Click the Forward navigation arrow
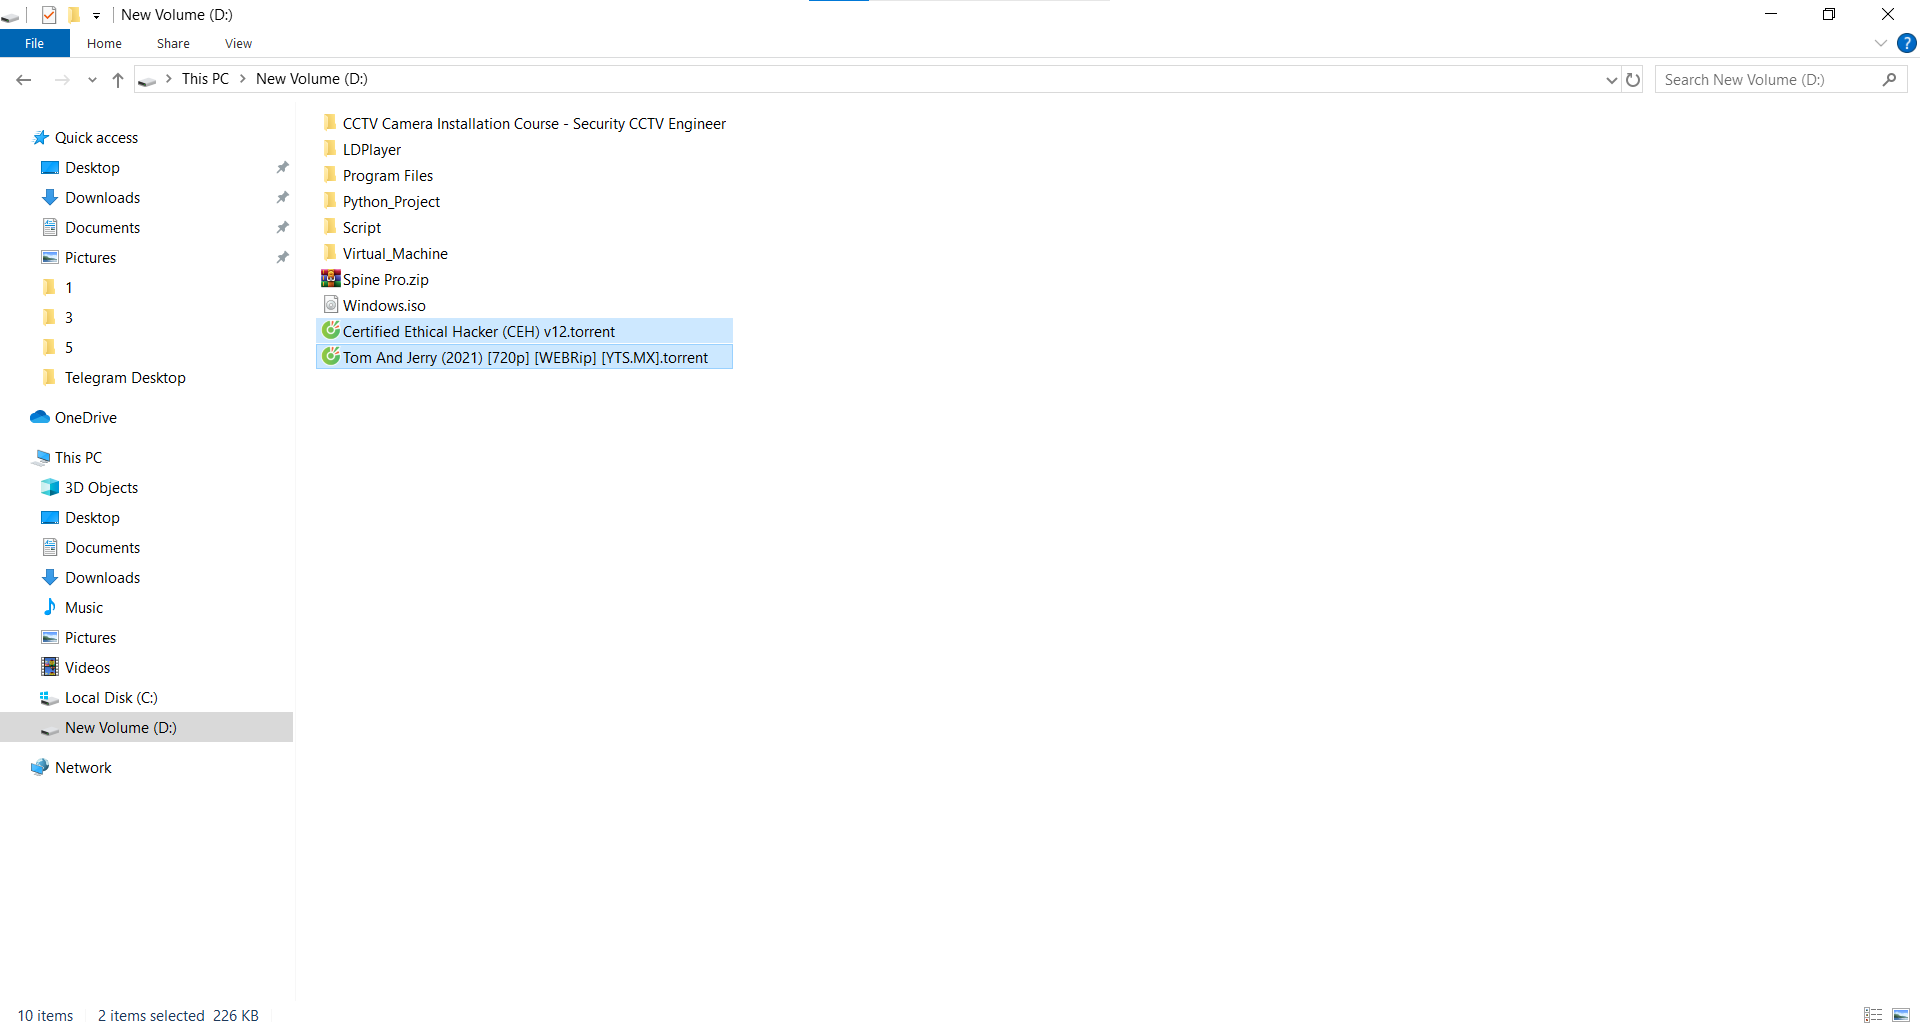1920x1030 pixels. pos(62,79)
